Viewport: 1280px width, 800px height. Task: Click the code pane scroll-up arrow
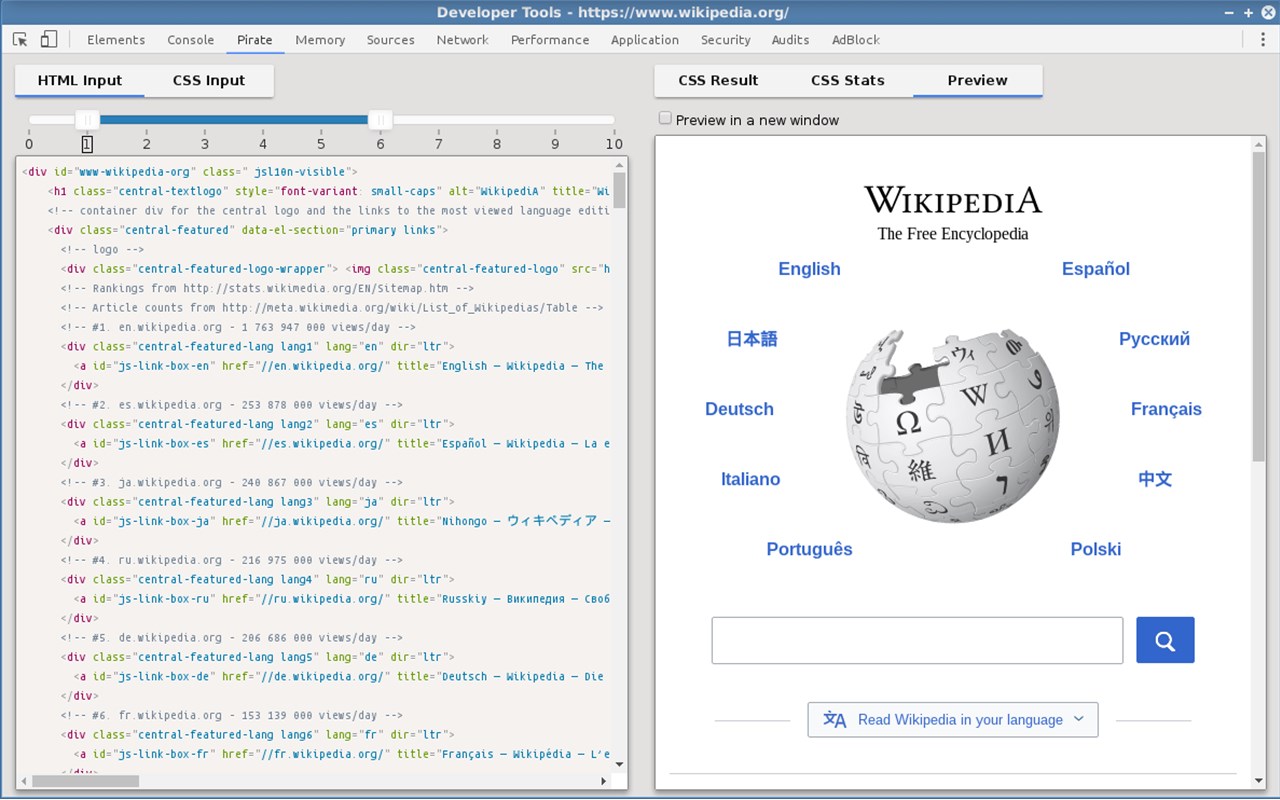620,164
